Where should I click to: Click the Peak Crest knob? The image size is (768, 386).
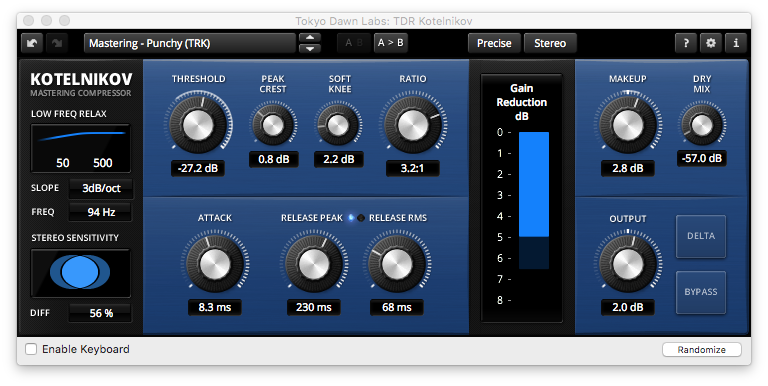[273, 125]
